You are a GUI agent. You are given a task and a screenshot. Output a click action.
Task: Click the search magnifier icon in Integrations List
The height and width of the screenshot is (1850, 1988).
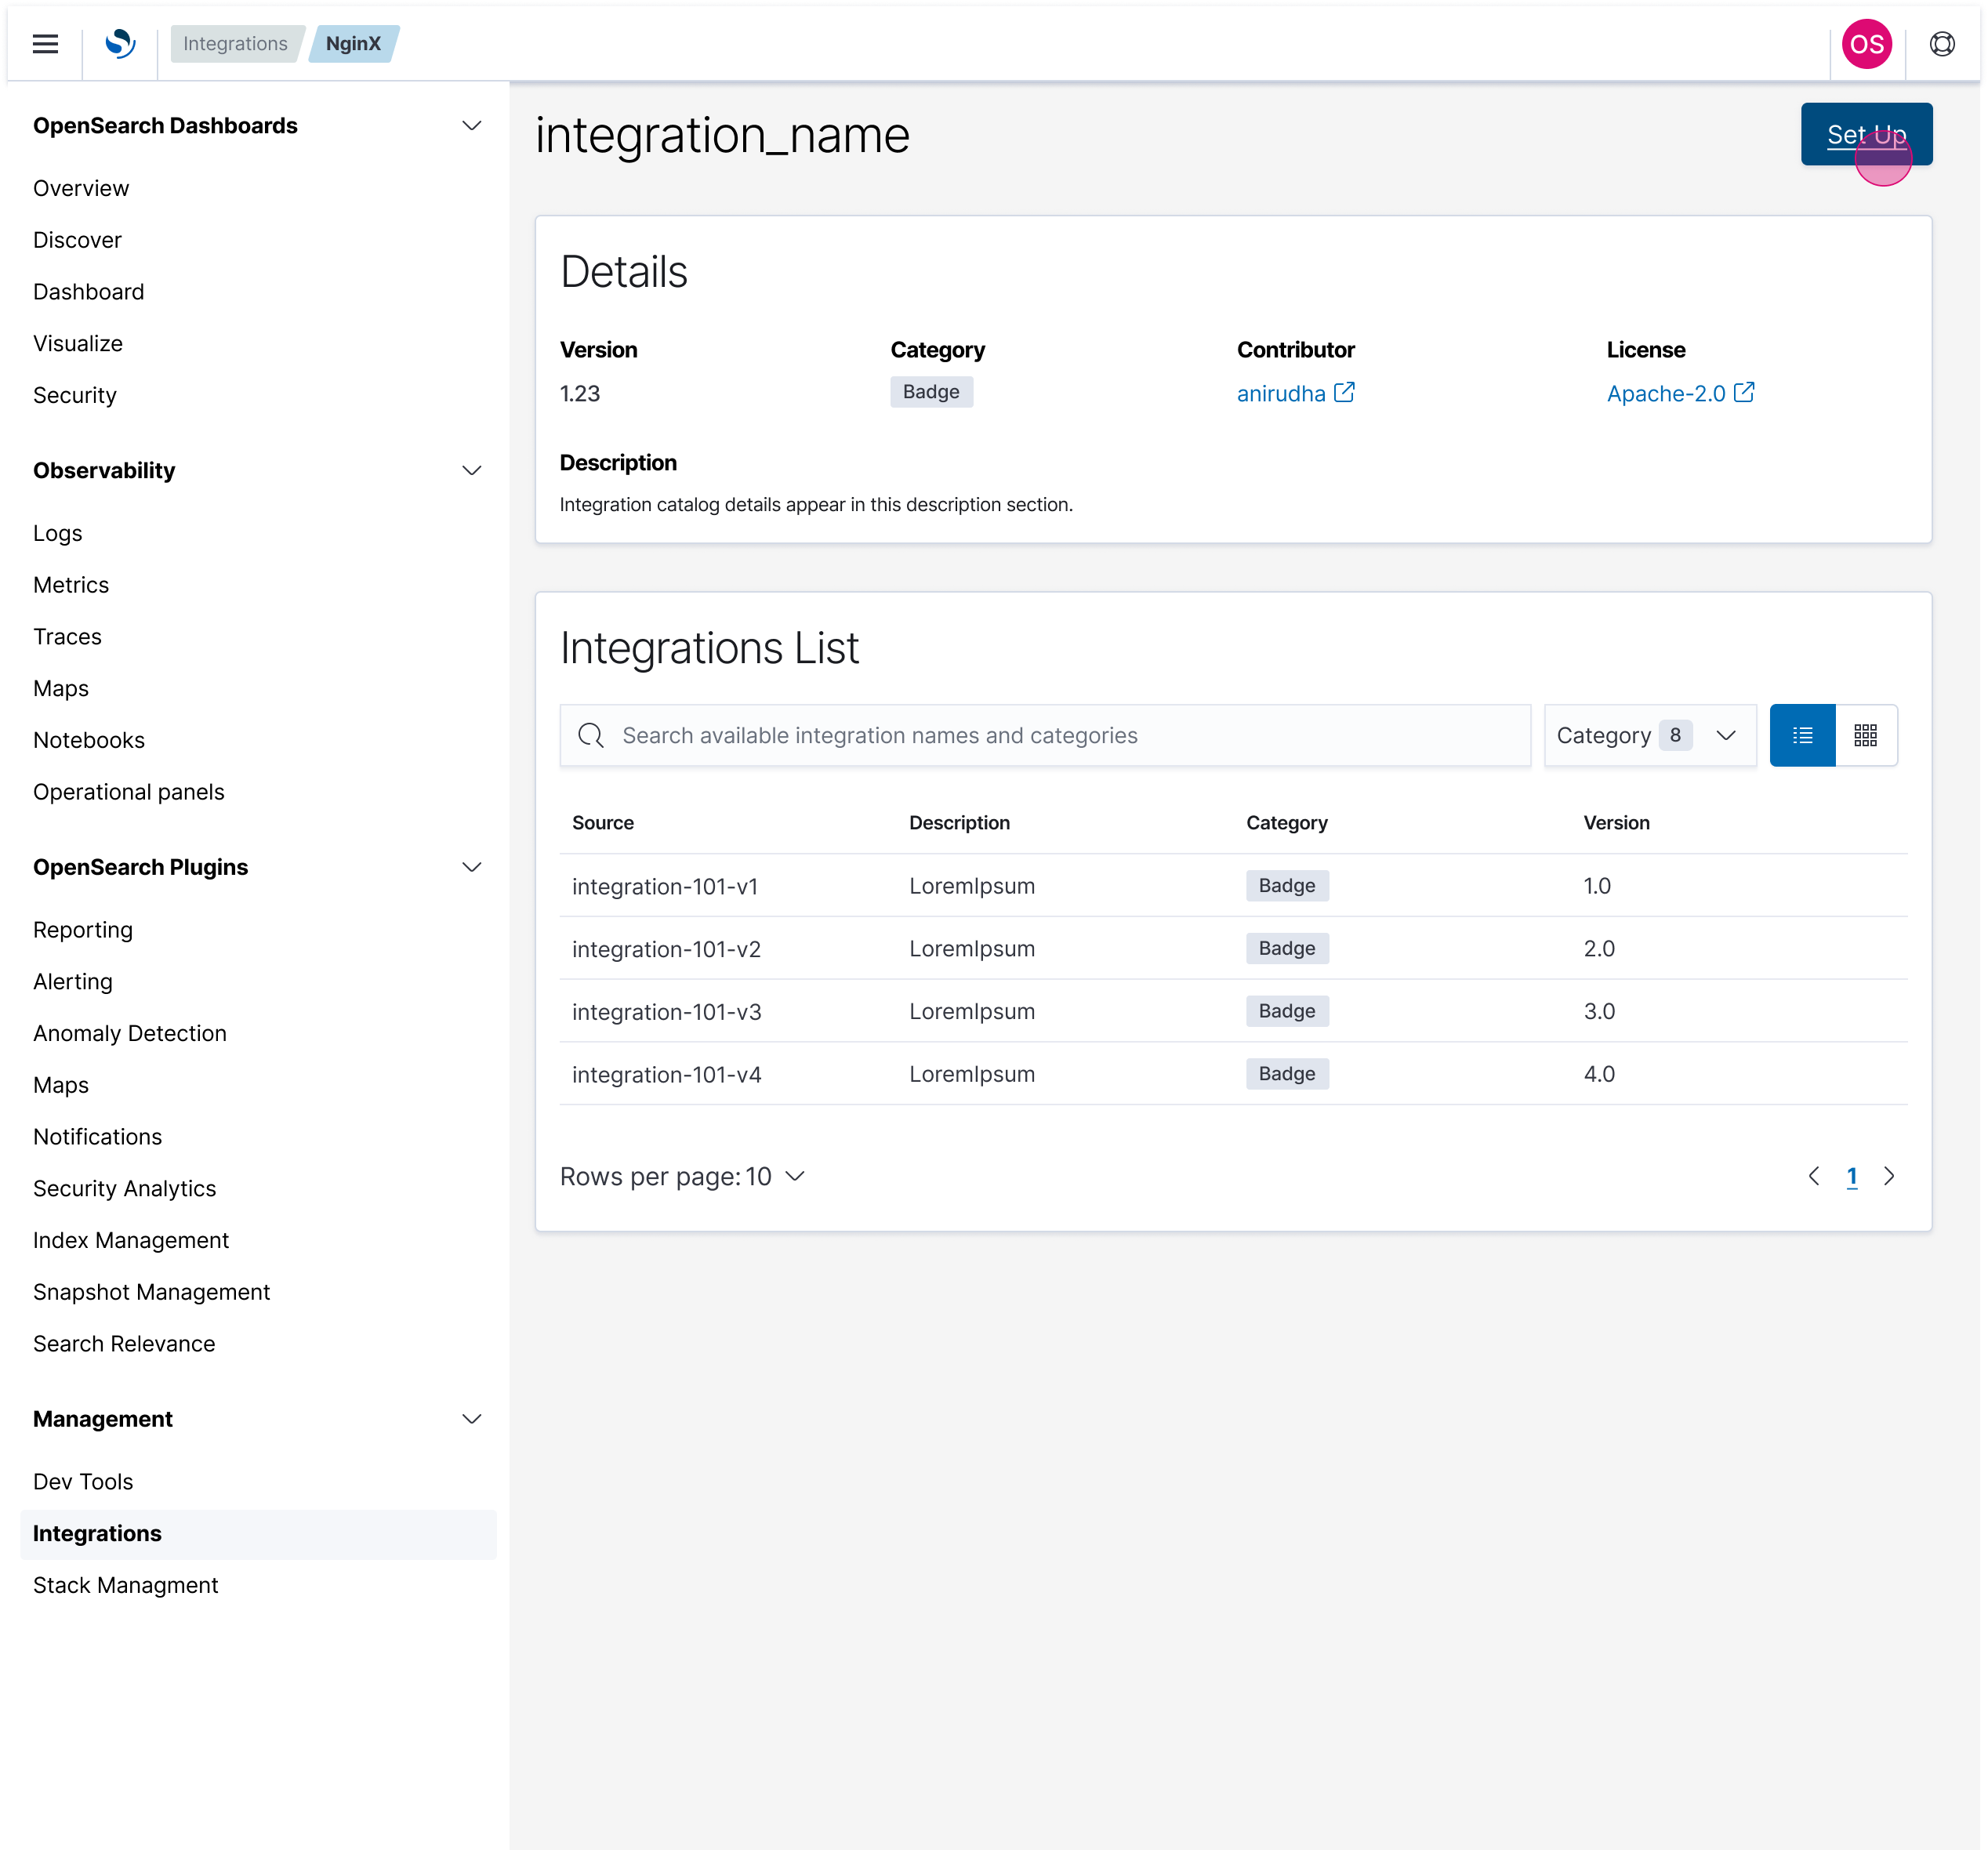590,735
